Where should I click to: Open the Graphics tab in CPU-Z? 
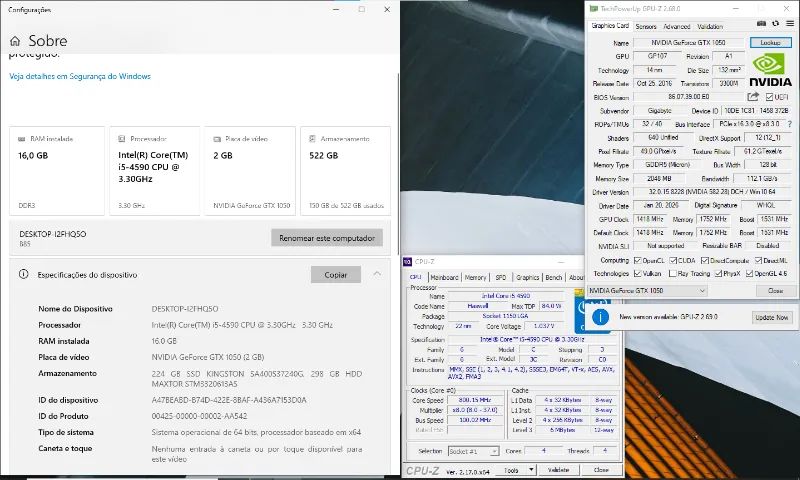[x=528, y=277]
